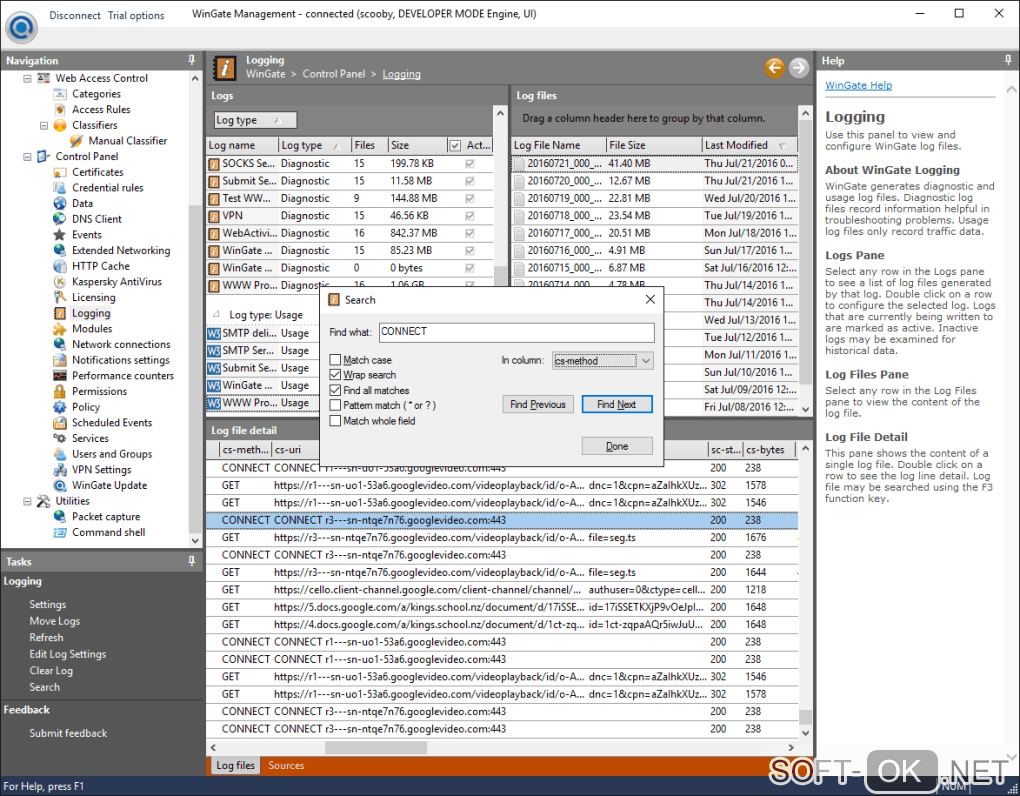
Task: Collapse the Control Panel tree node
Action: point(27,157)
